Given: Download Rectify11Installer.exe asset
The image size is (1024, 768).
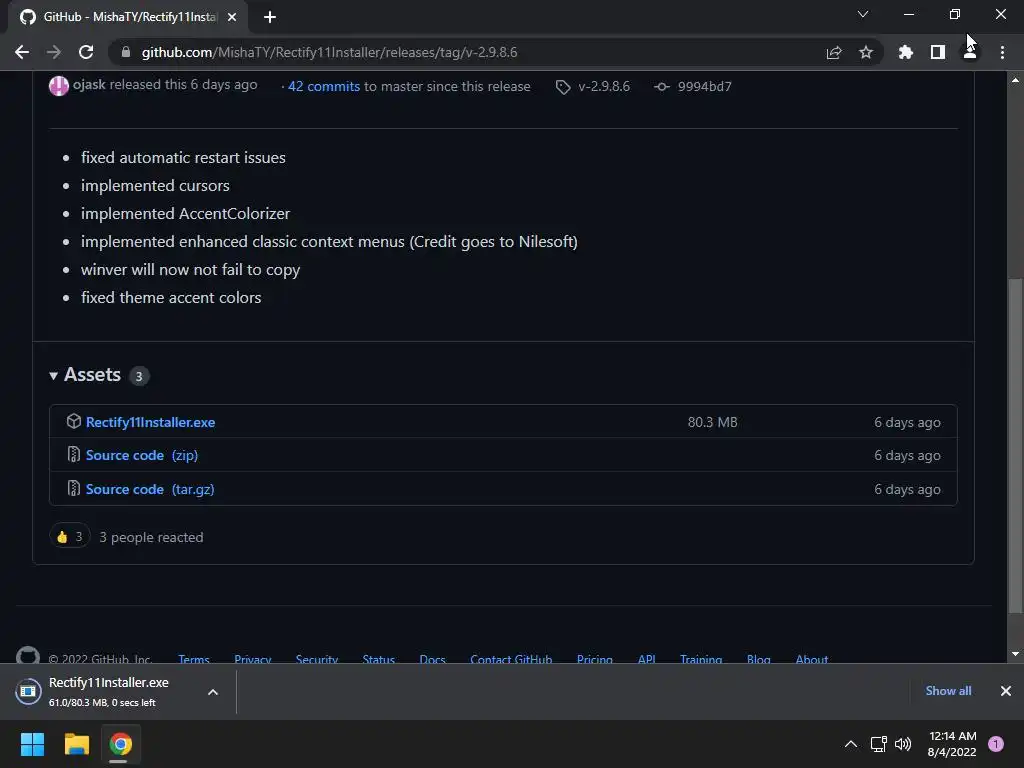Looking at the screenshot, I should coord(150,423).
